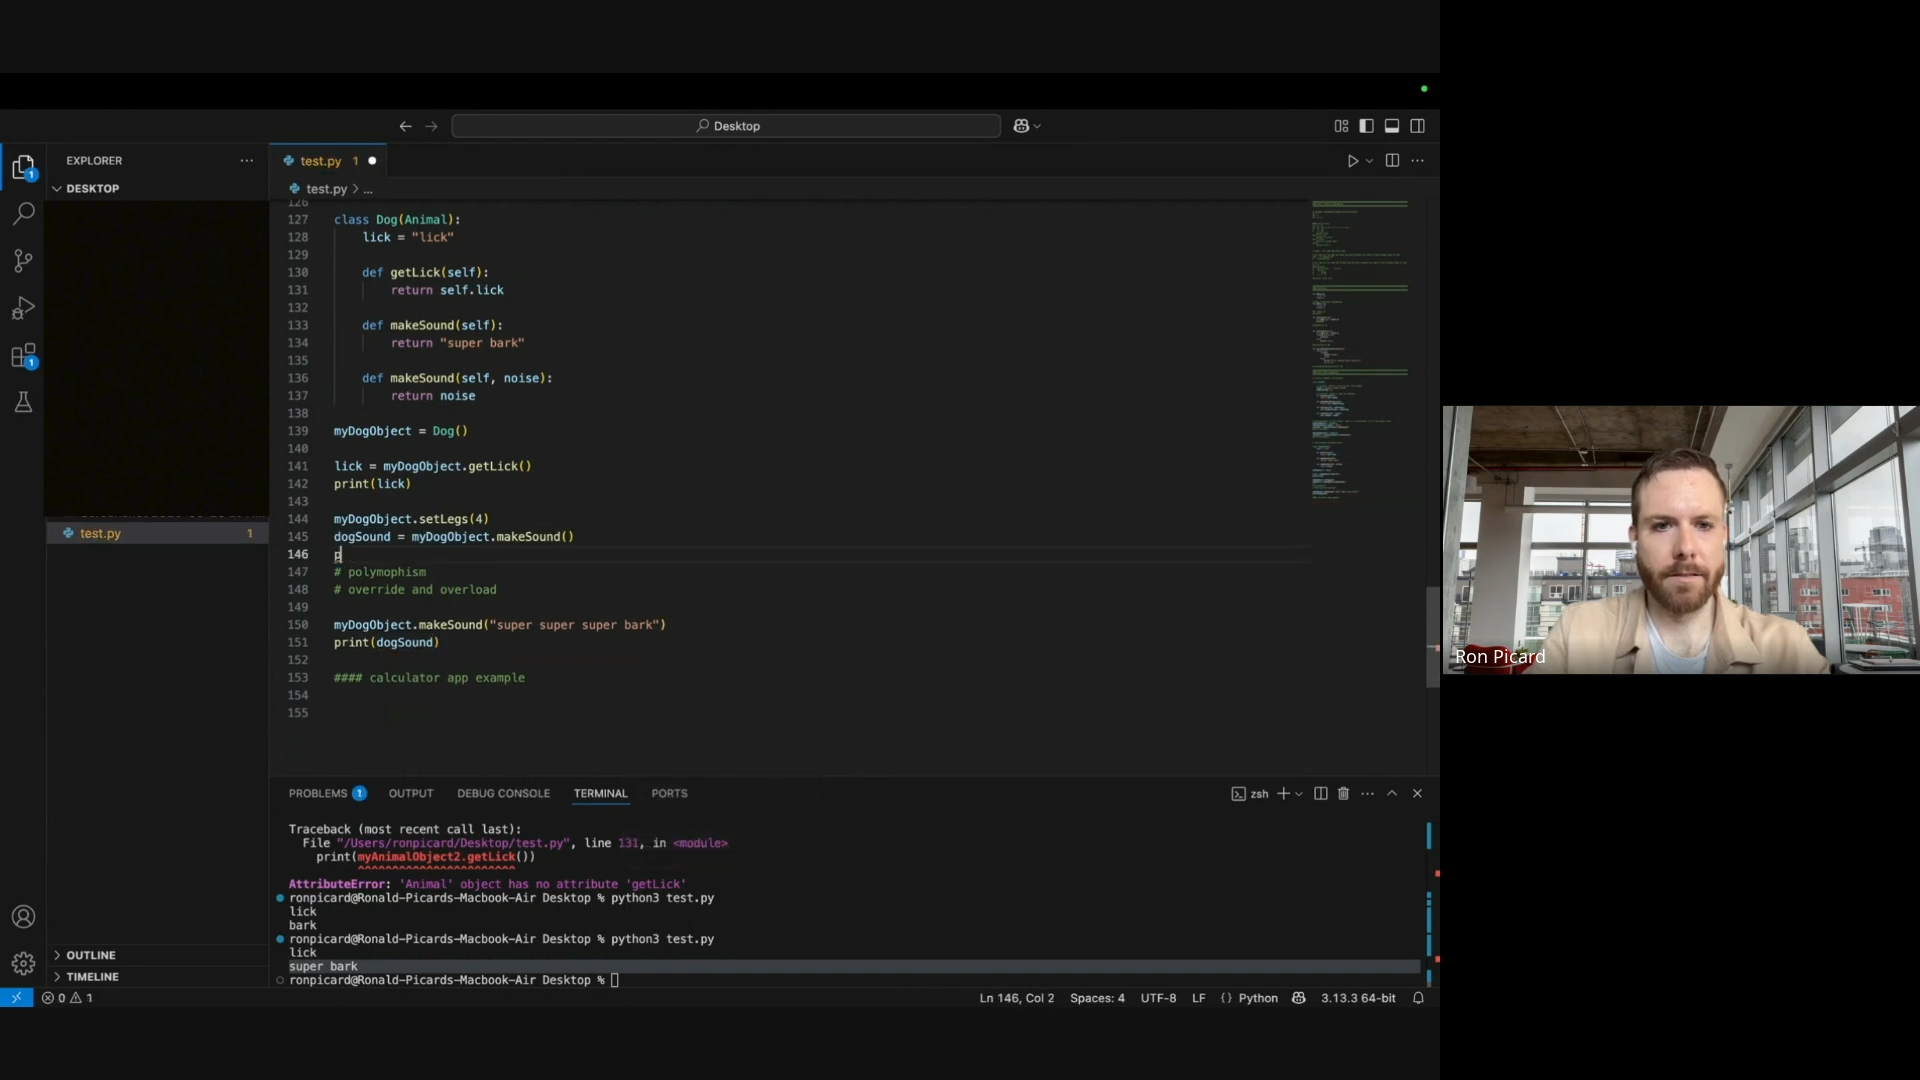
Task: Toggle the primary side bar visibility
Action: (x=1366, y=126)
